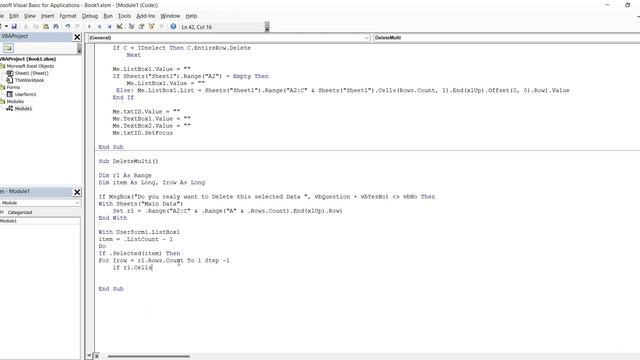Image resolution: width=640 pixels, height=360 pixels.
Task: Toggle Folders in the project pane
Action: [x=8, y=48]
